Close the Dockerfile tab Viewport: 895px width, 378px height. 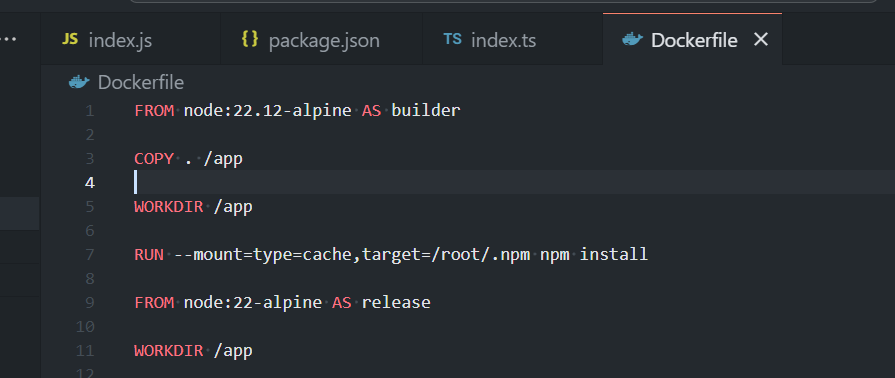click(761, 39)
